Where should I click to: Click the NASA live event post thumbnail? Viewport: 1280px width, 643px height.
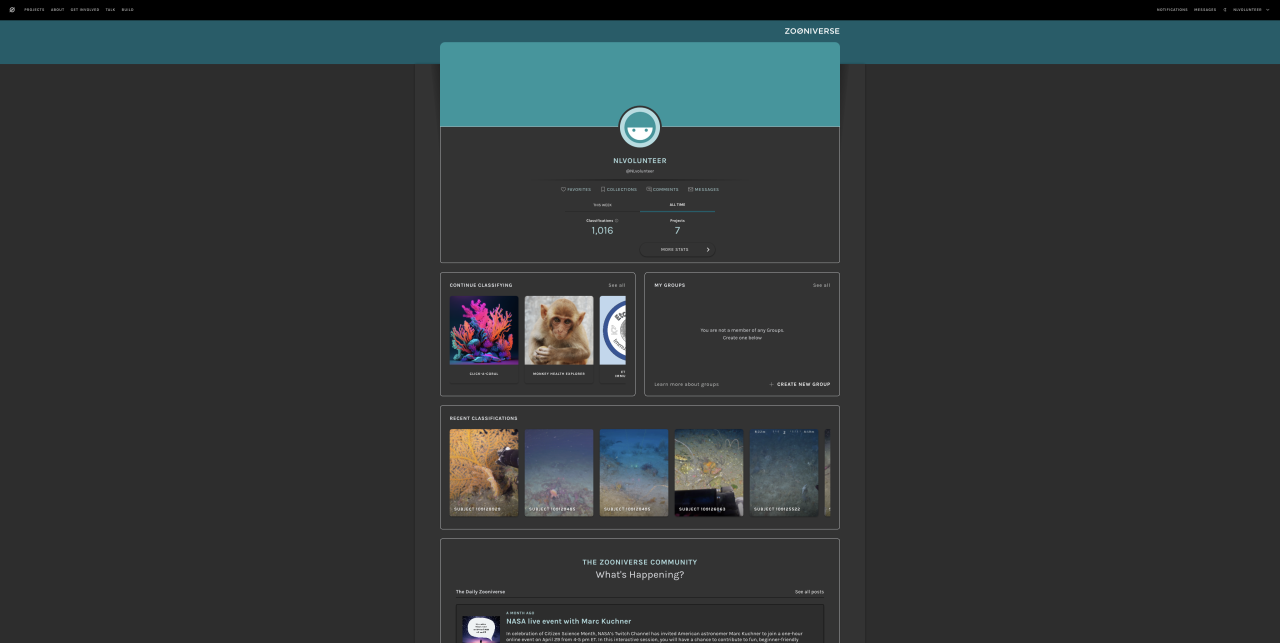click(481, 629)
